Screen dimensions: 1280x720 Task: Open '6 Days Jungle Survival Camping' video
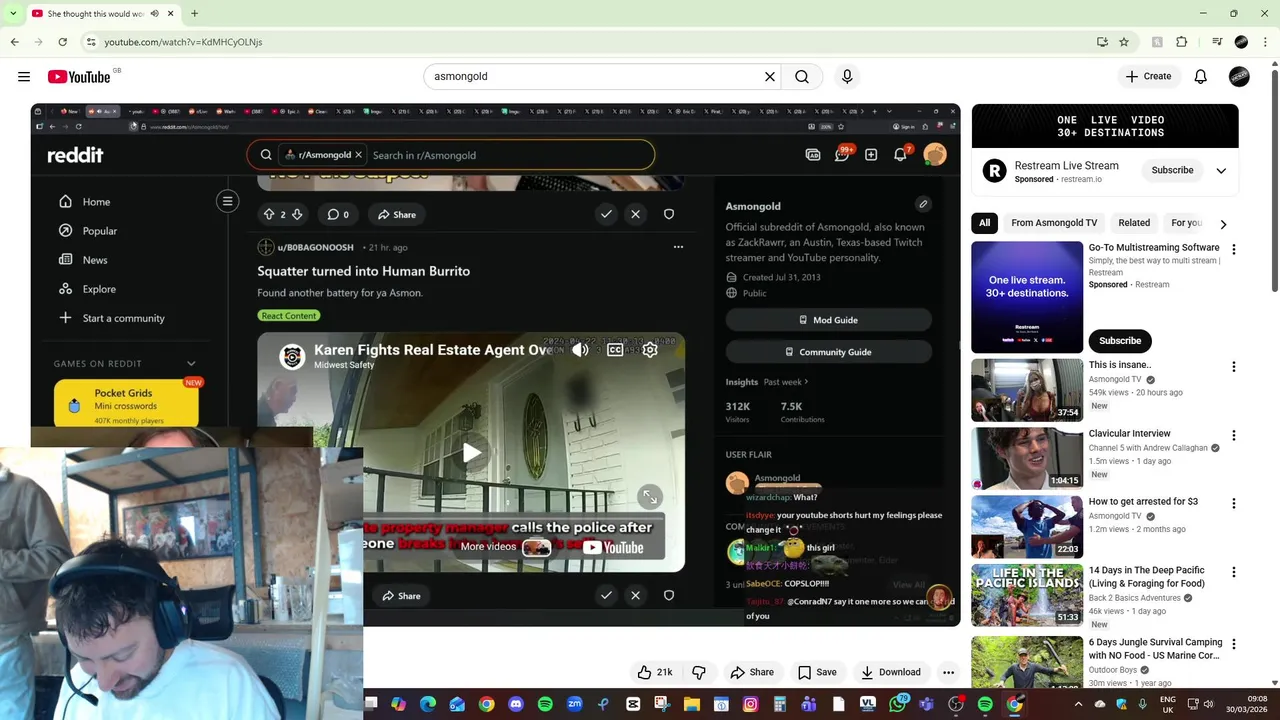tap(1154, 649)
